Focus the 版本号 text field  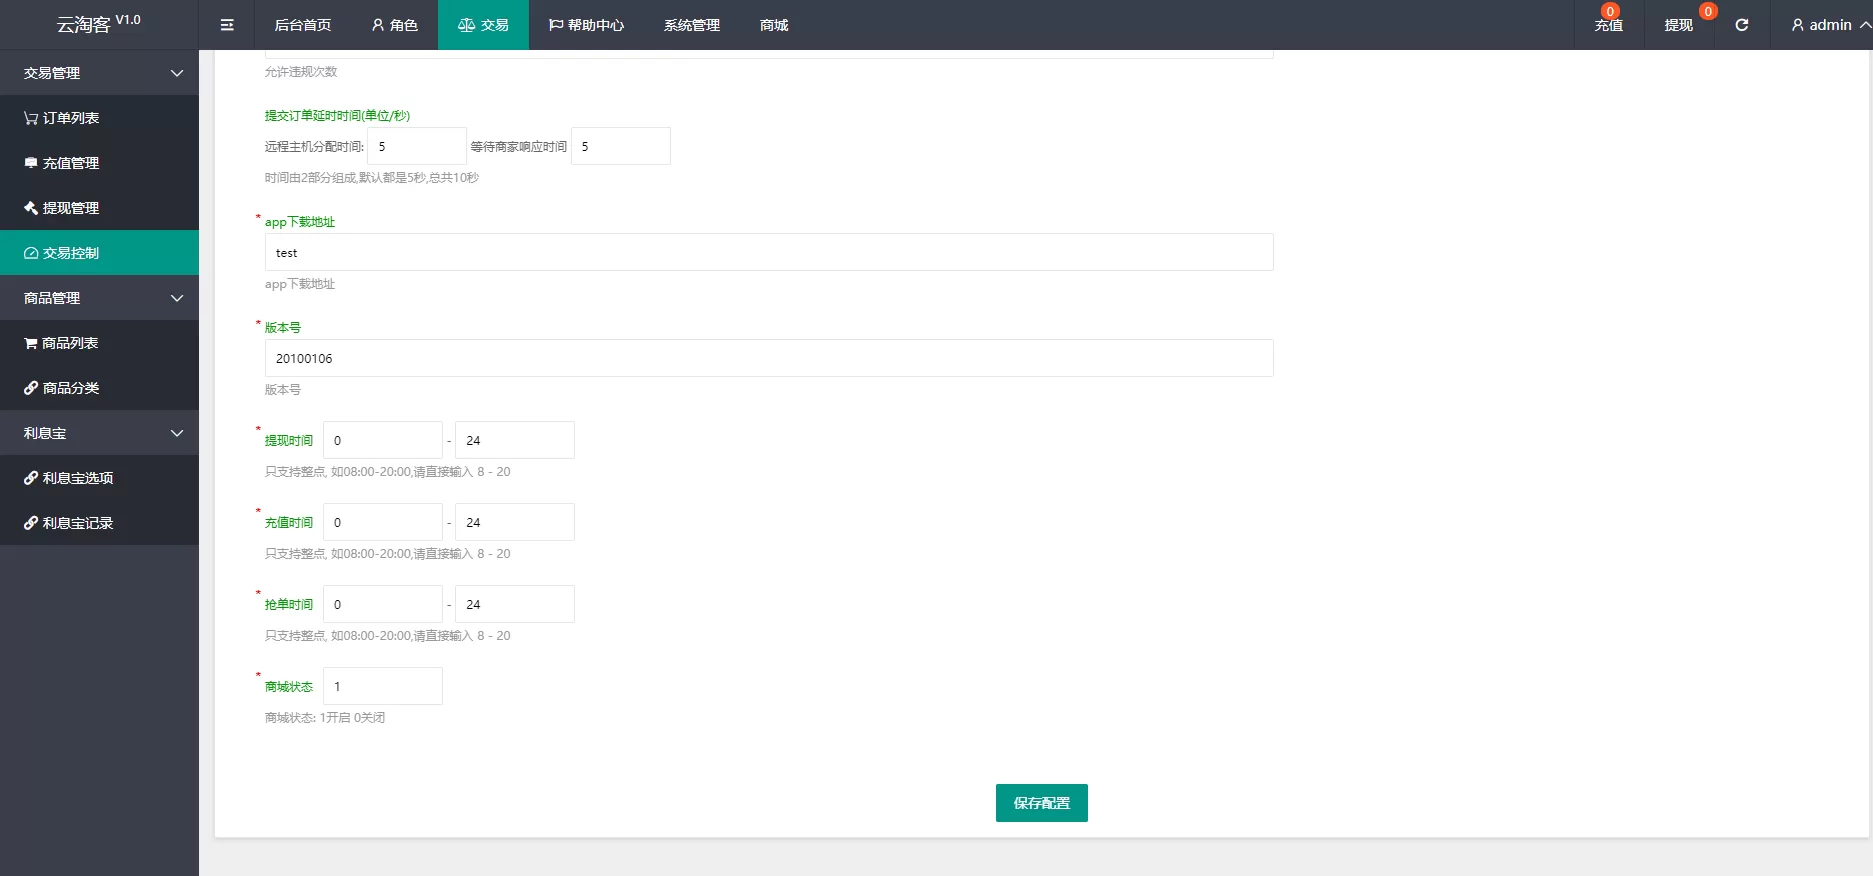coord(768,358)
